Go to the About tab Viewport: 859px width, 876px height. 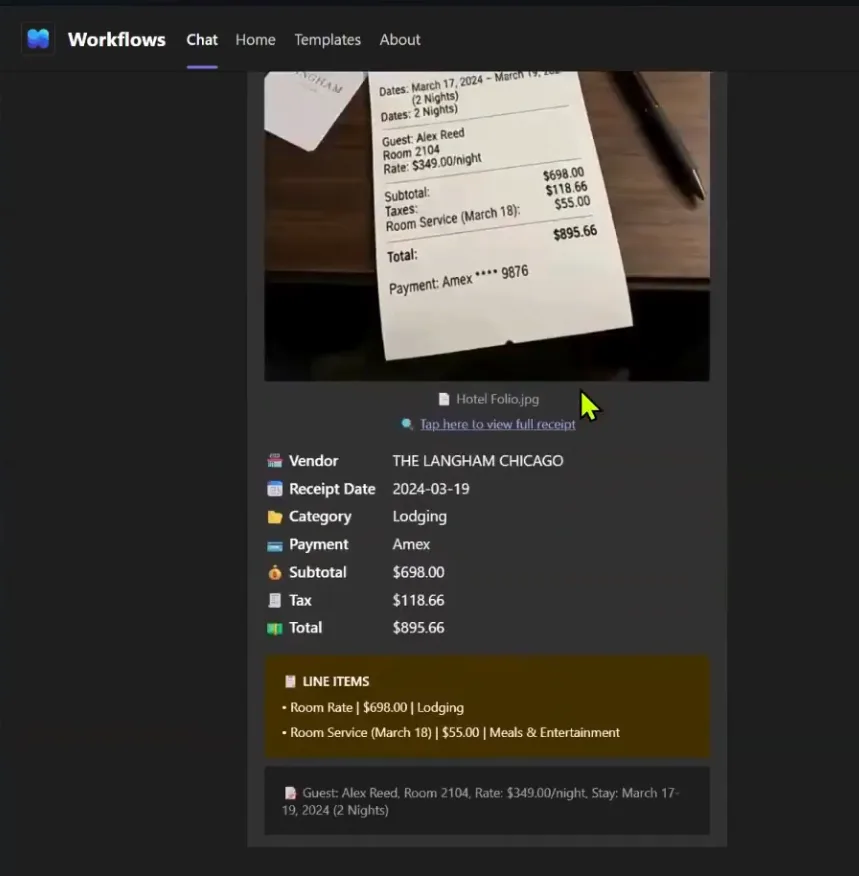(400, 40)
